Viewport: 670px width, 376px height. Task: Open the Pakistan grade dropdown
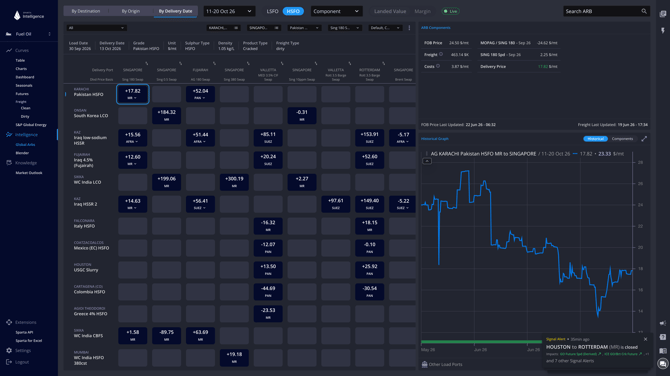click(304, 28)
